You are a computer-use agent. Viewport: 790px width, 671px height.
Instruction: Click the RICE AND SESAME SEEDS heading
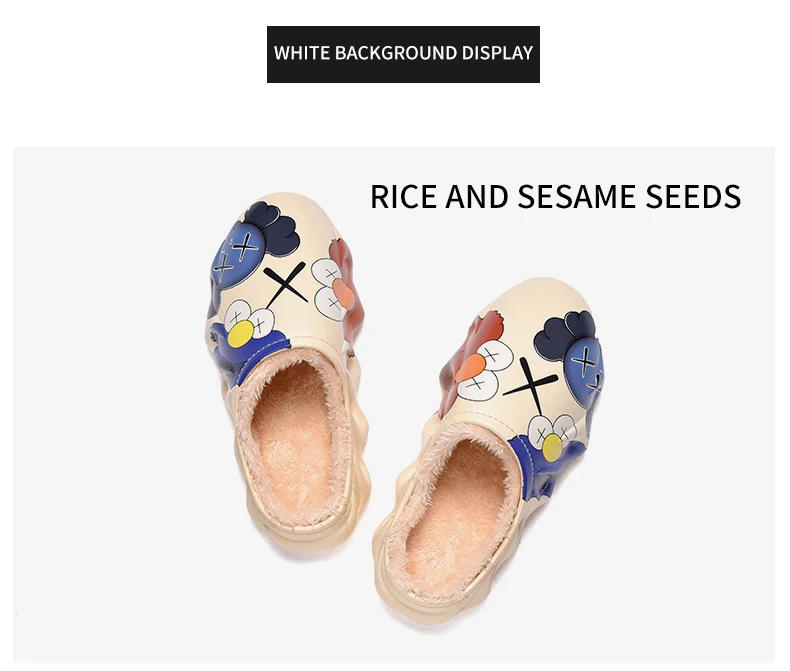(555, 196)
